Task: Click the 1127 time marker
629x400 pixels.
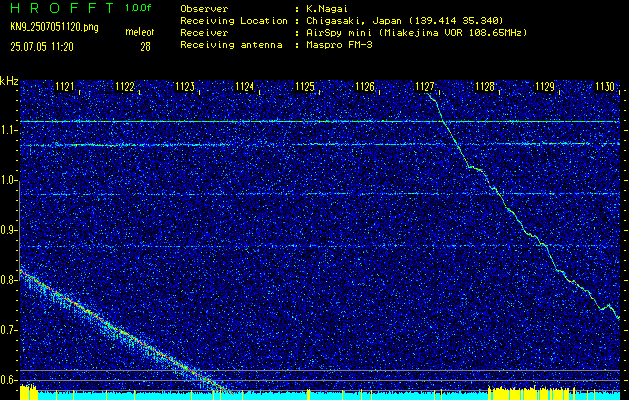Action: (x=424, y=86)
